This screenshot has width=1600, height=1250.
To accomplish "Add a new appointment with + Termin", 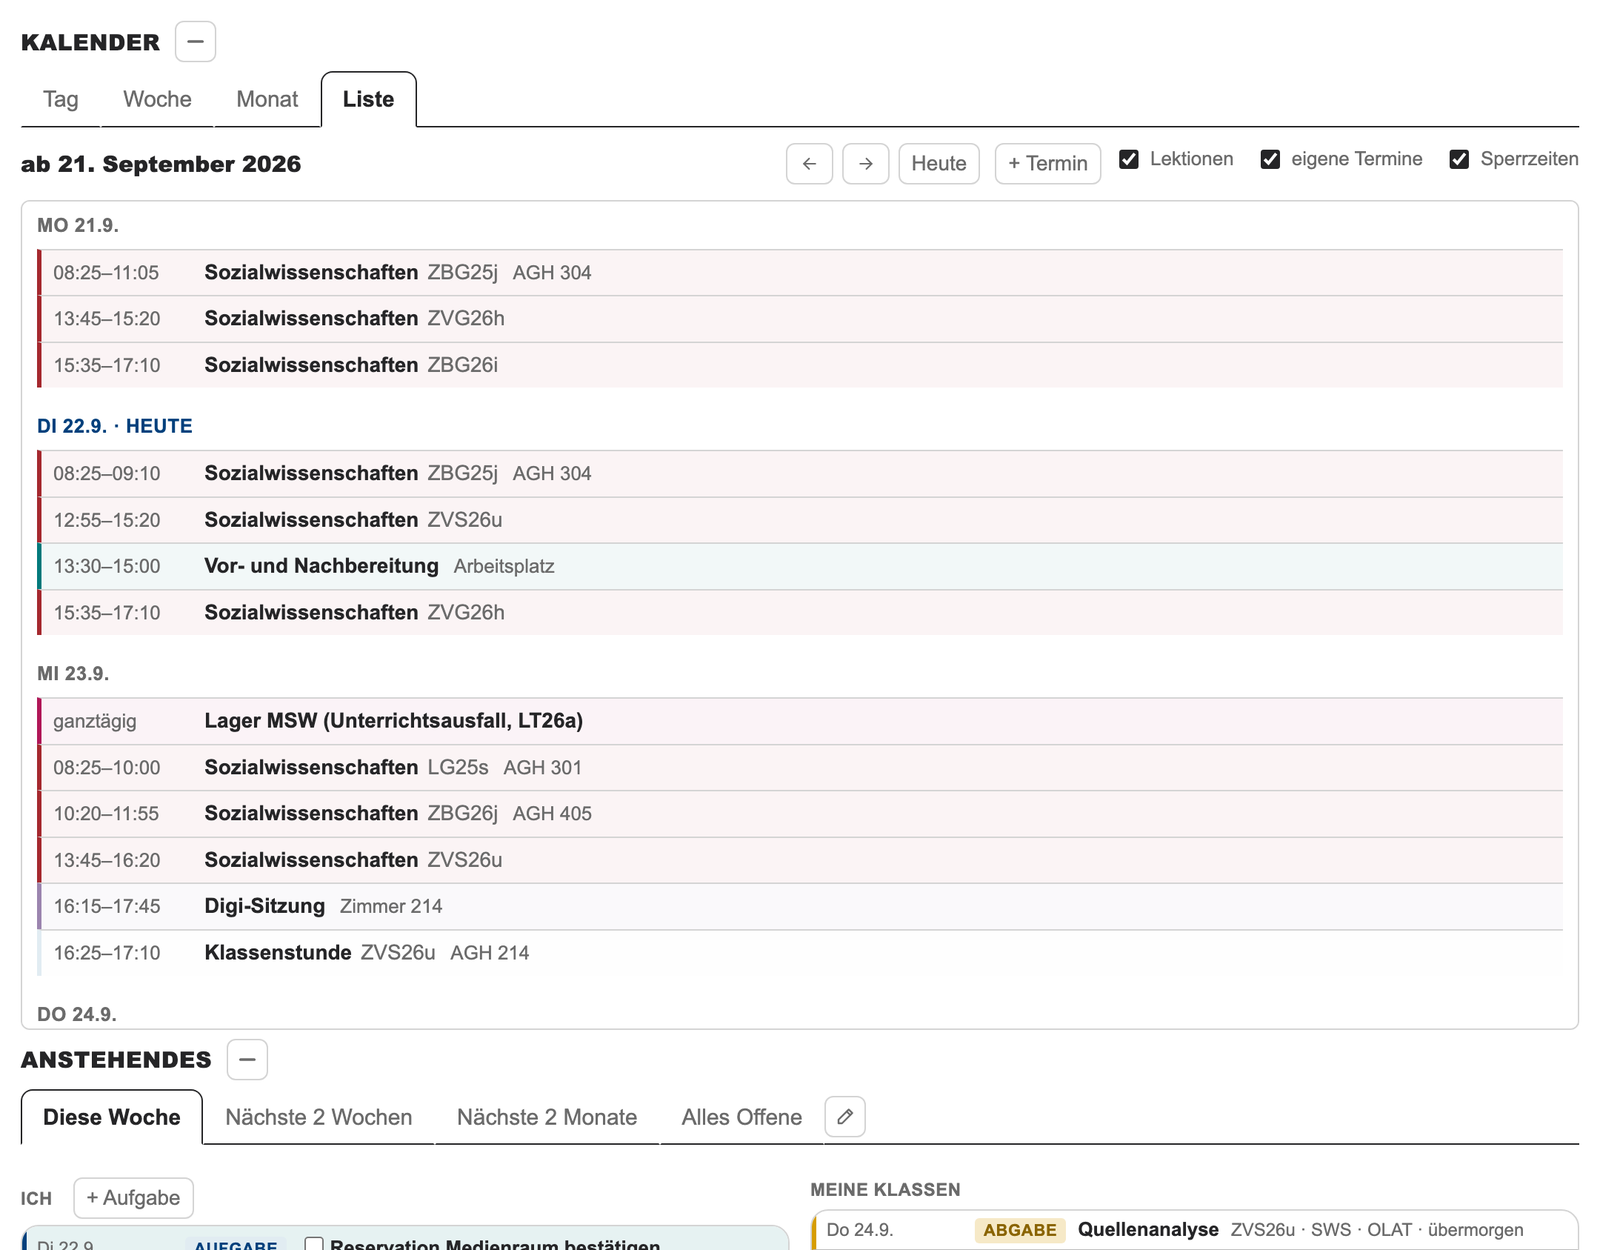I will (x=1048, y=164).
